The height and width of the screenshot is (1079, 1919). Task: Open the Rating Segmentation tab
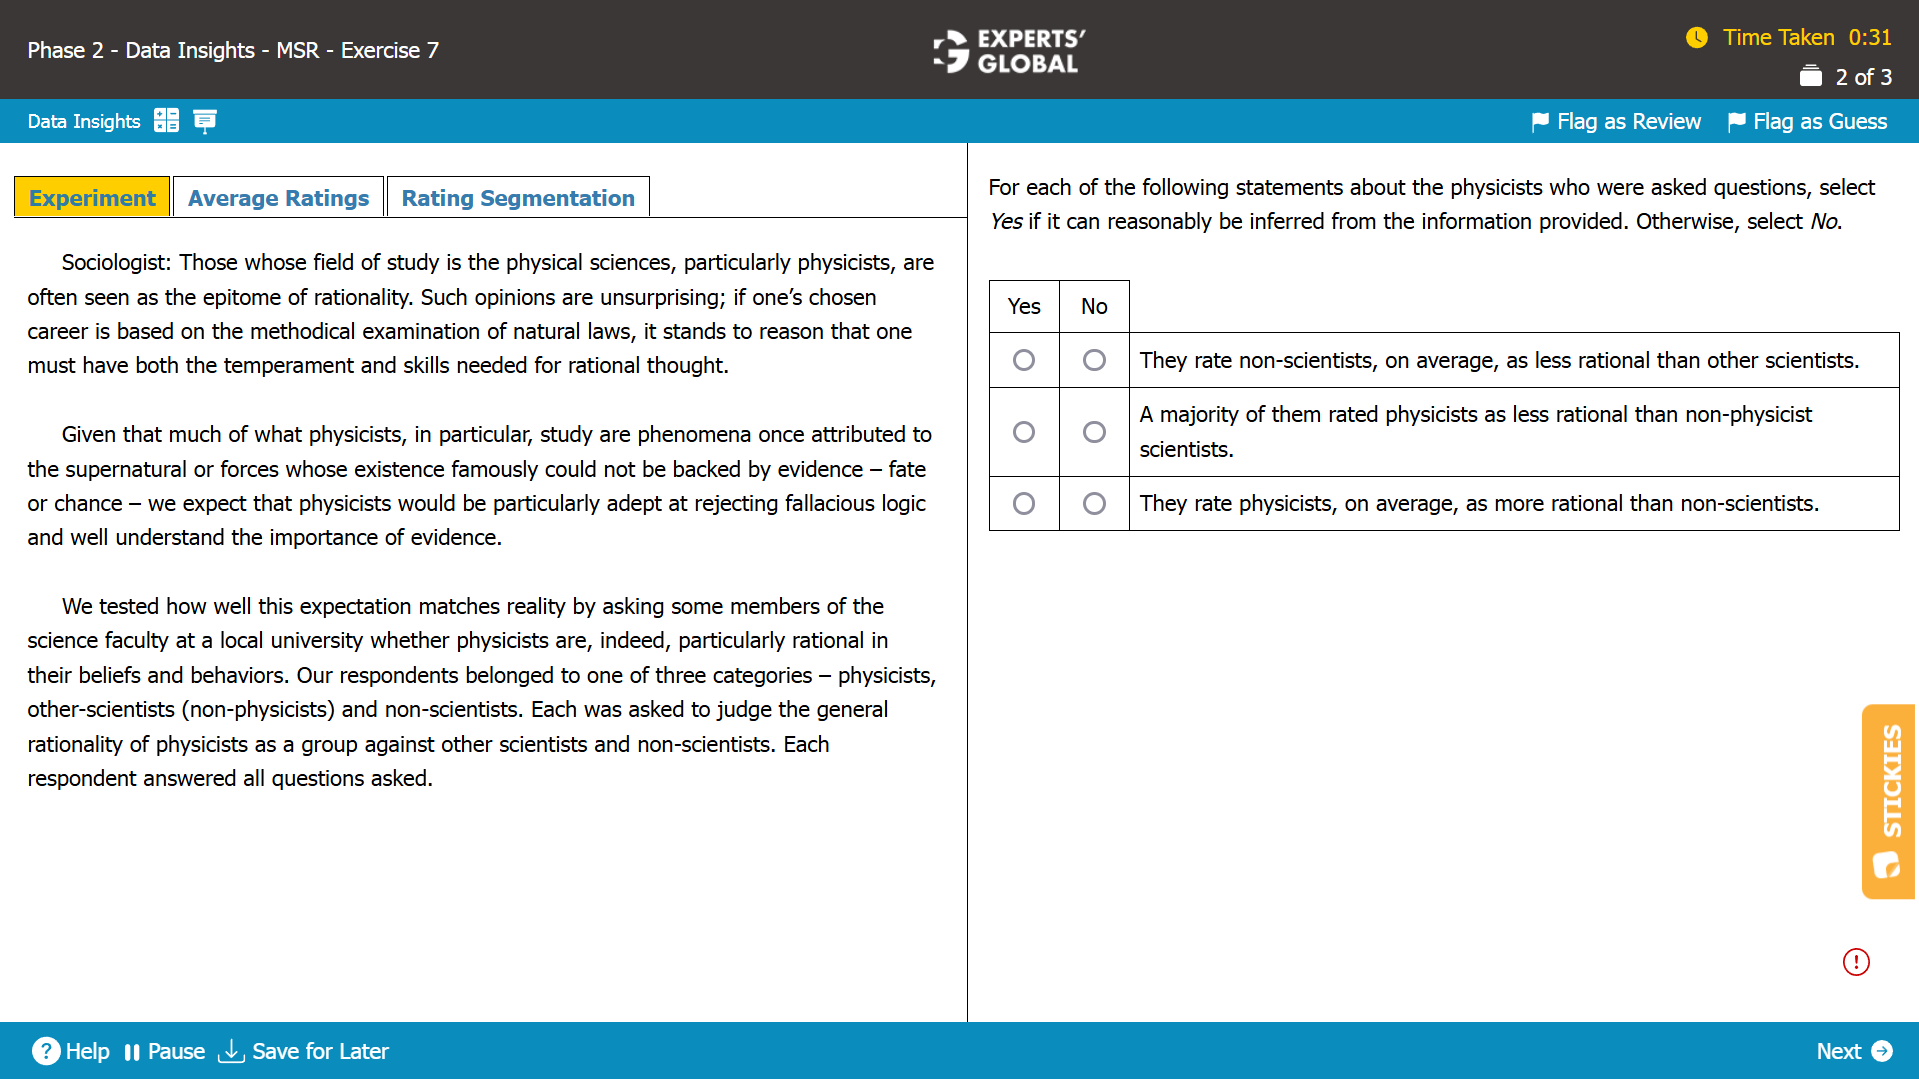(517, 197)
